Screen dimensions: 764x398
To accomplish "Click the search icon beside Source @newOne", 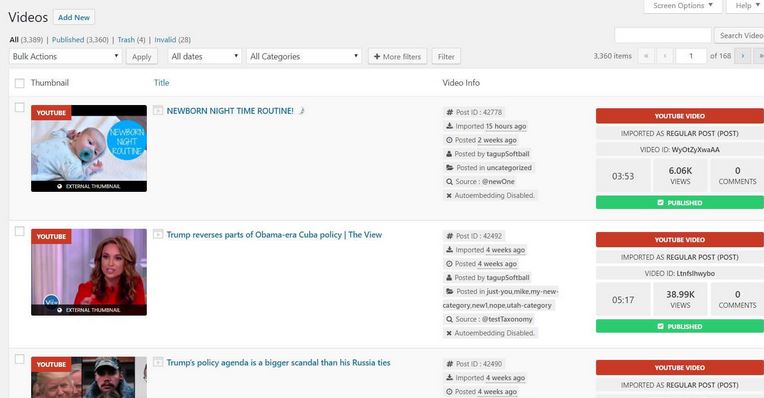I will (x=449, y=182).
